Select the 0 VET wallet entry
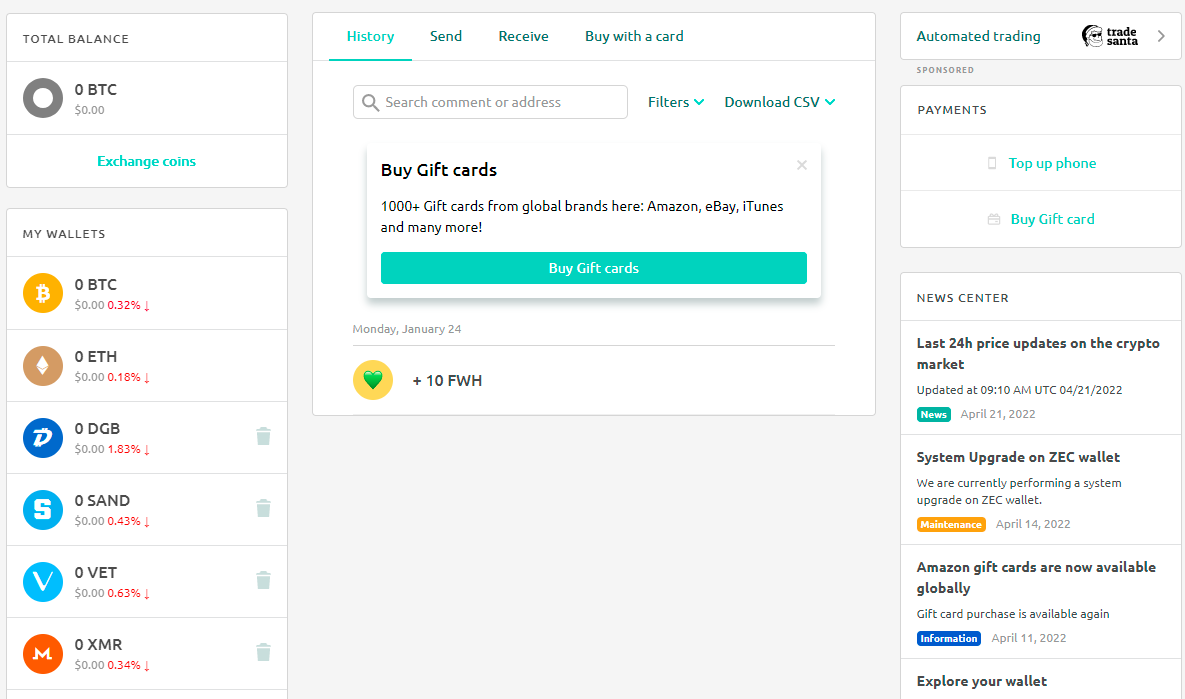 147,582
